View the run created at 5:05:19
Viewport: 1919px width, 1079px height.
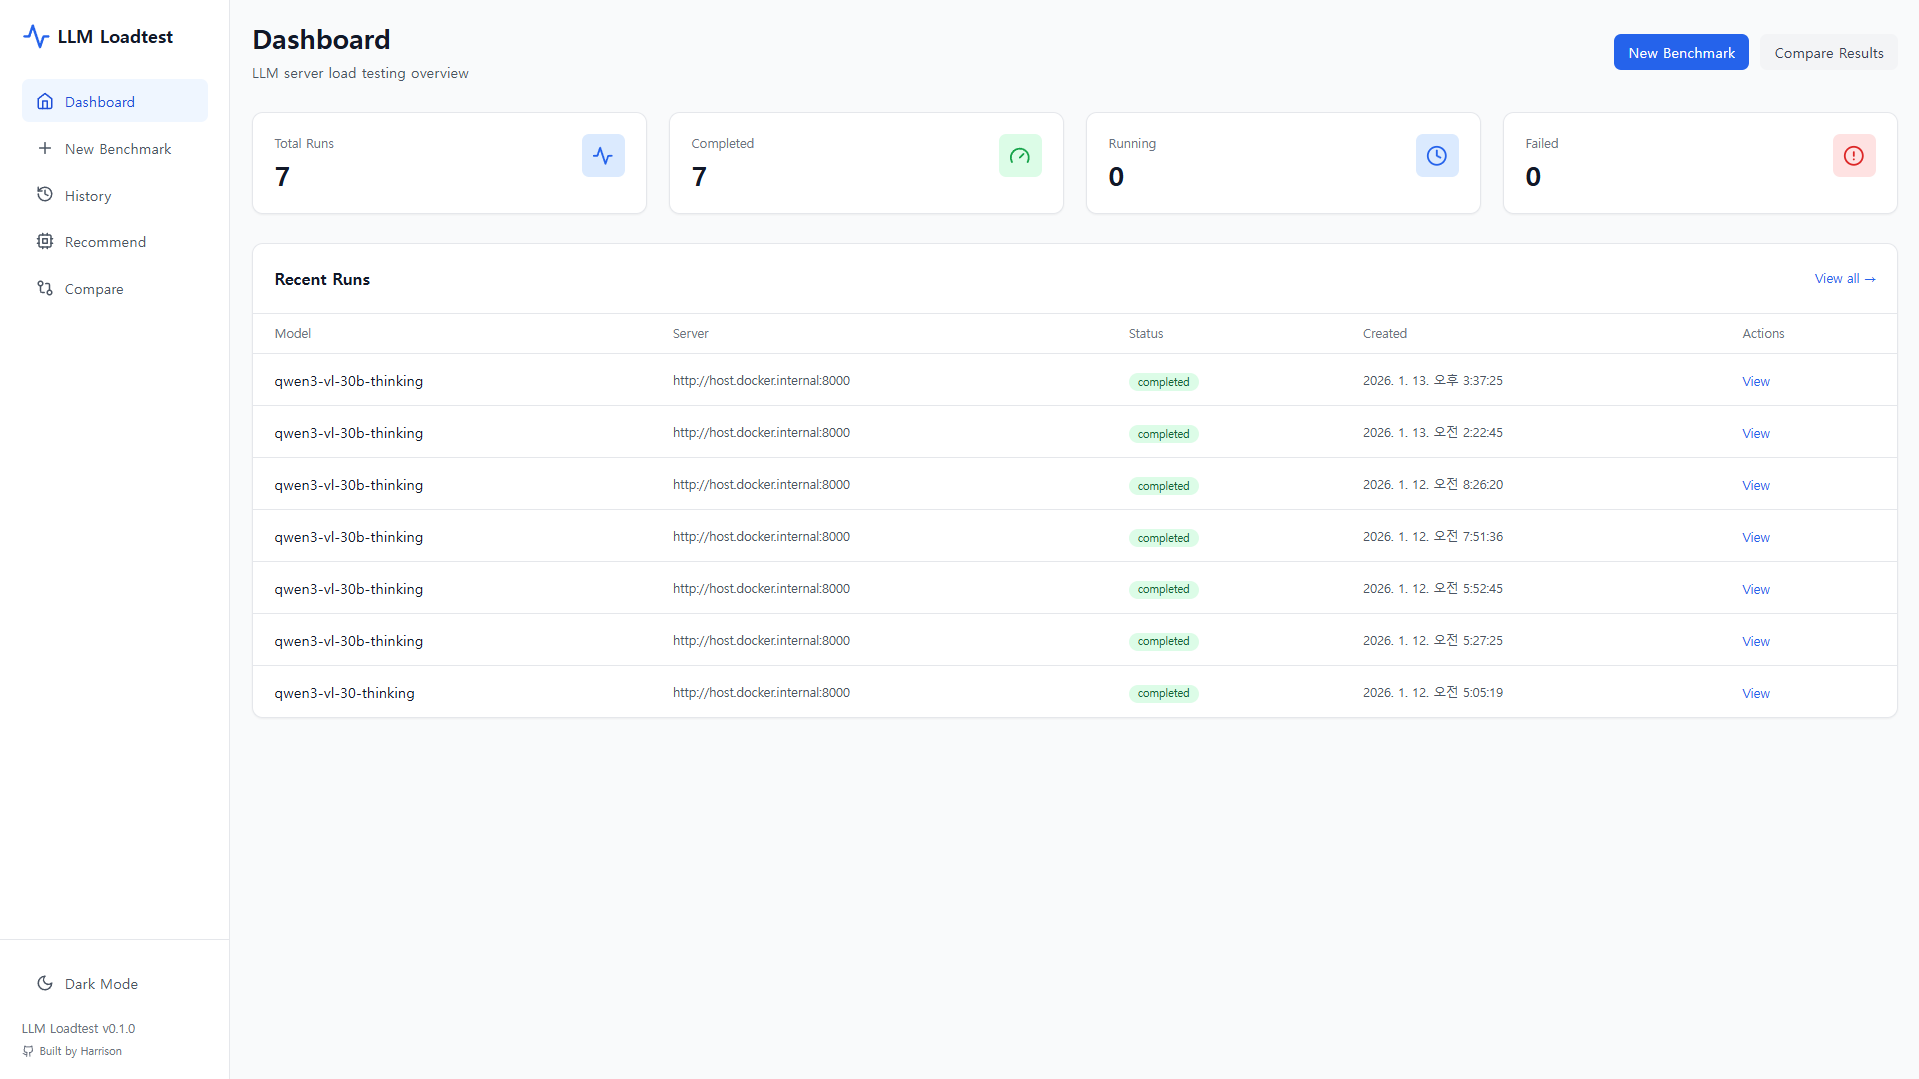click(x=1754, y=692)
